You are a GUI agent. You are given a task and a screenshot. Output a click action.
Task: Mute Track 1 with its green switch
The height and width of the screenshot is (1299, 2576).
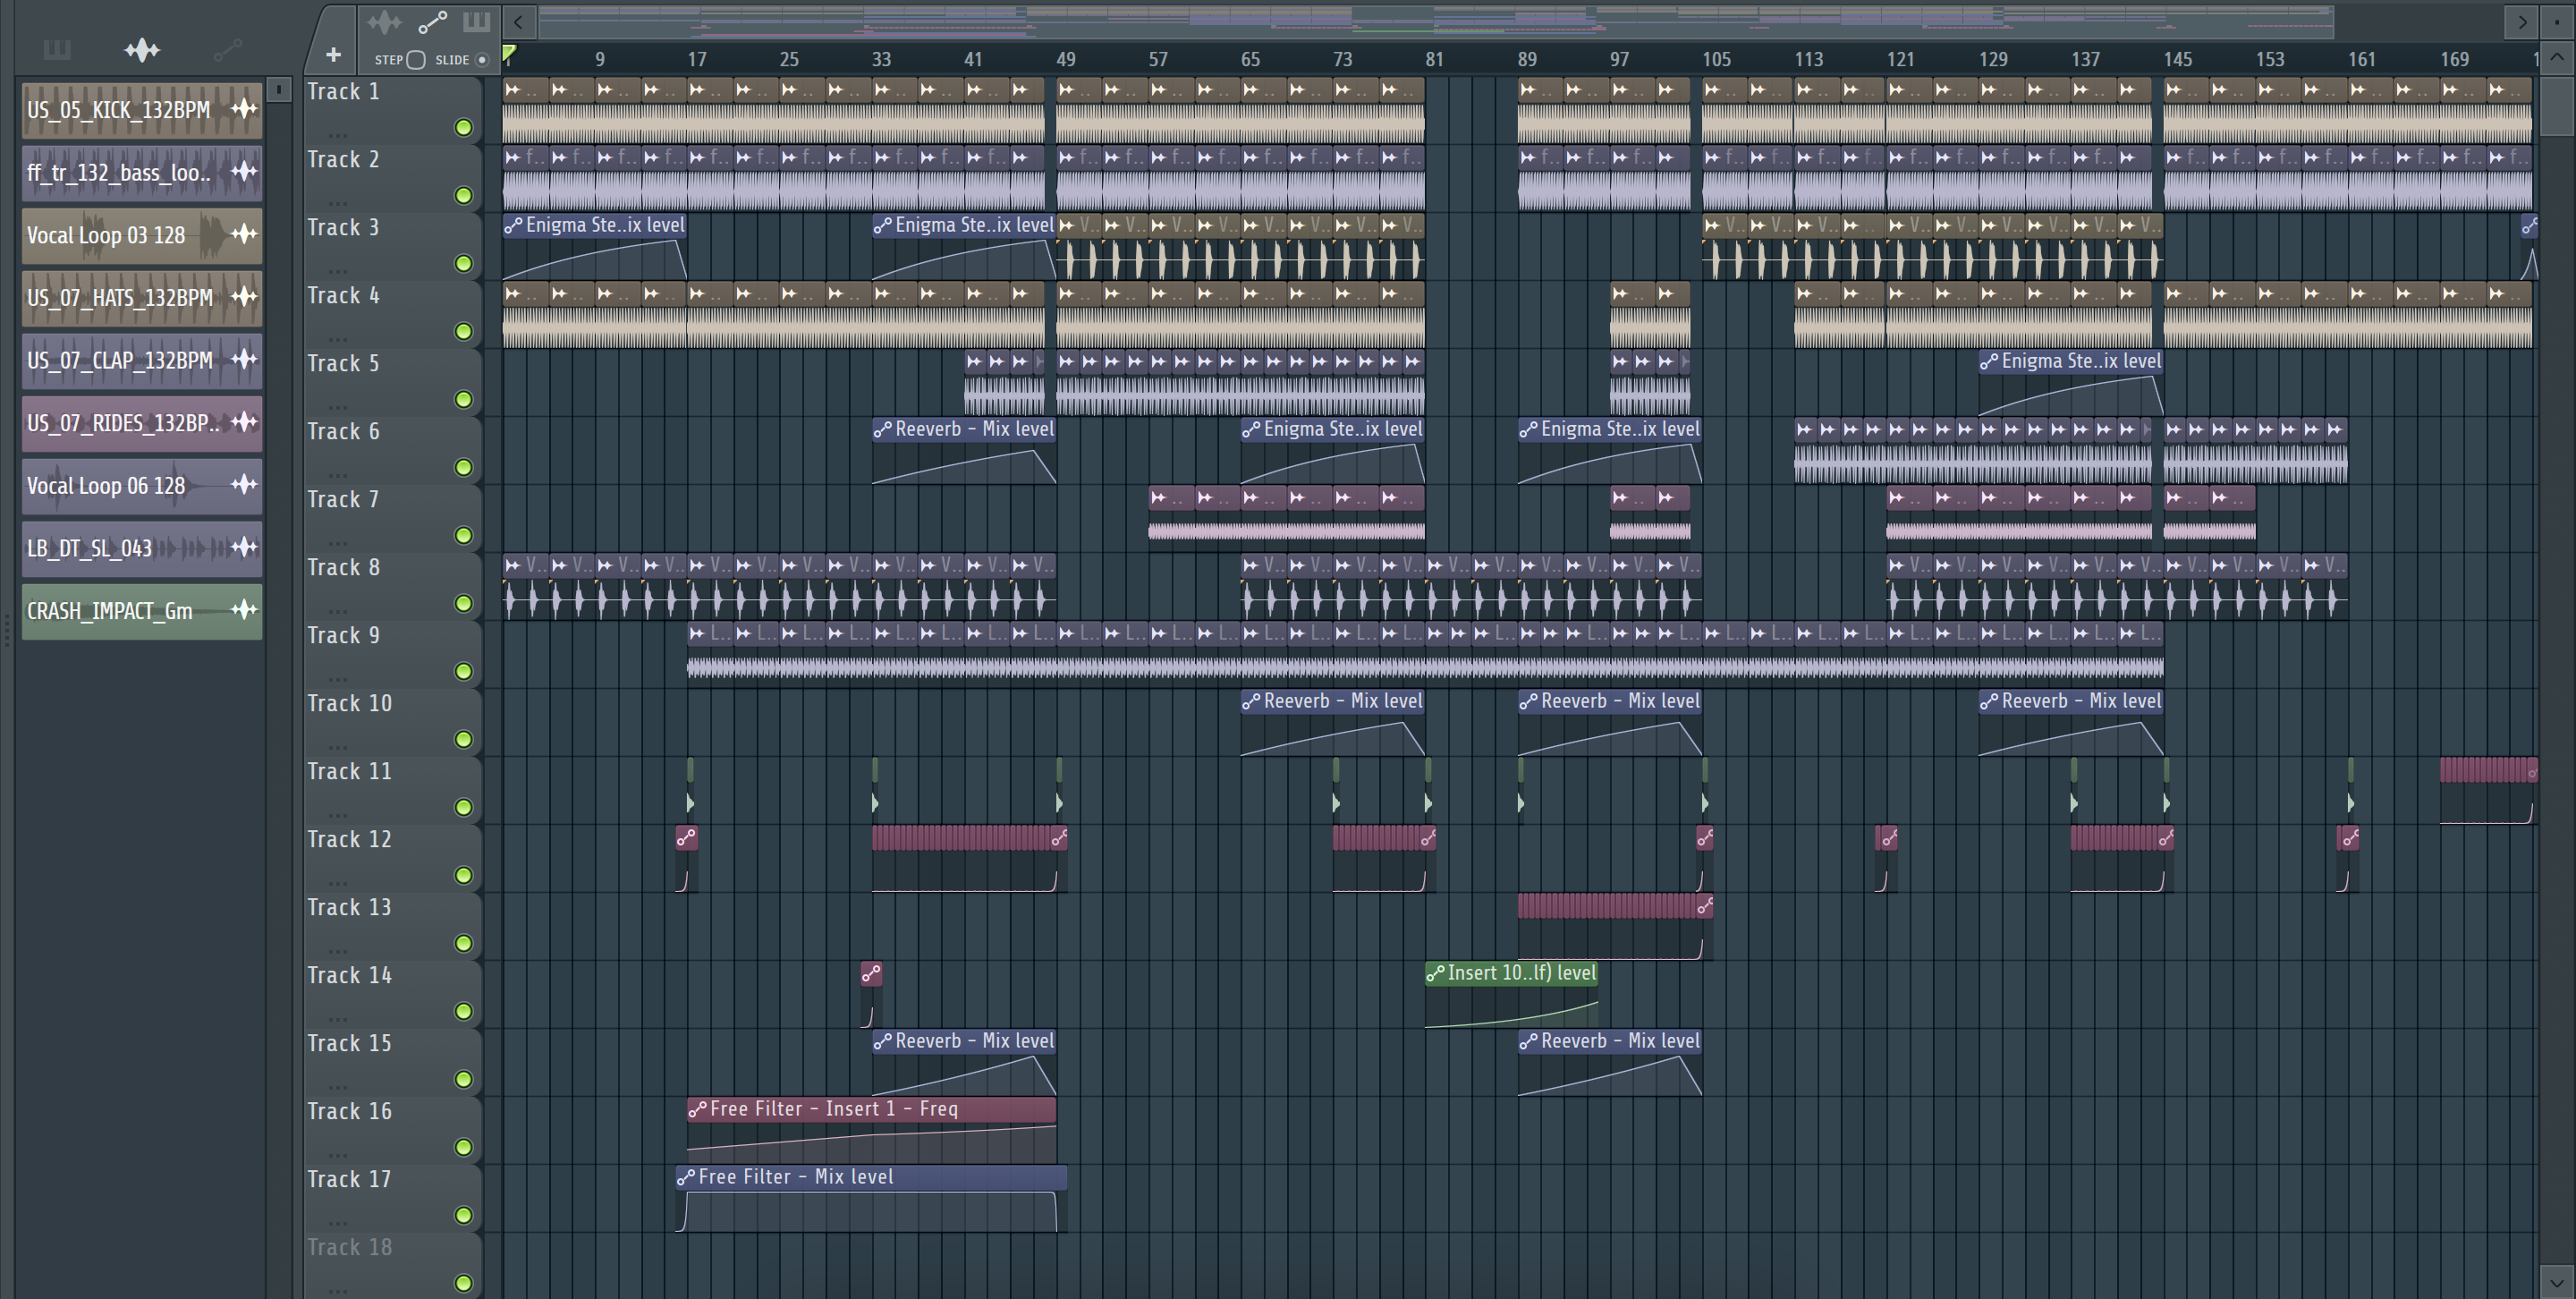point(464,128)
